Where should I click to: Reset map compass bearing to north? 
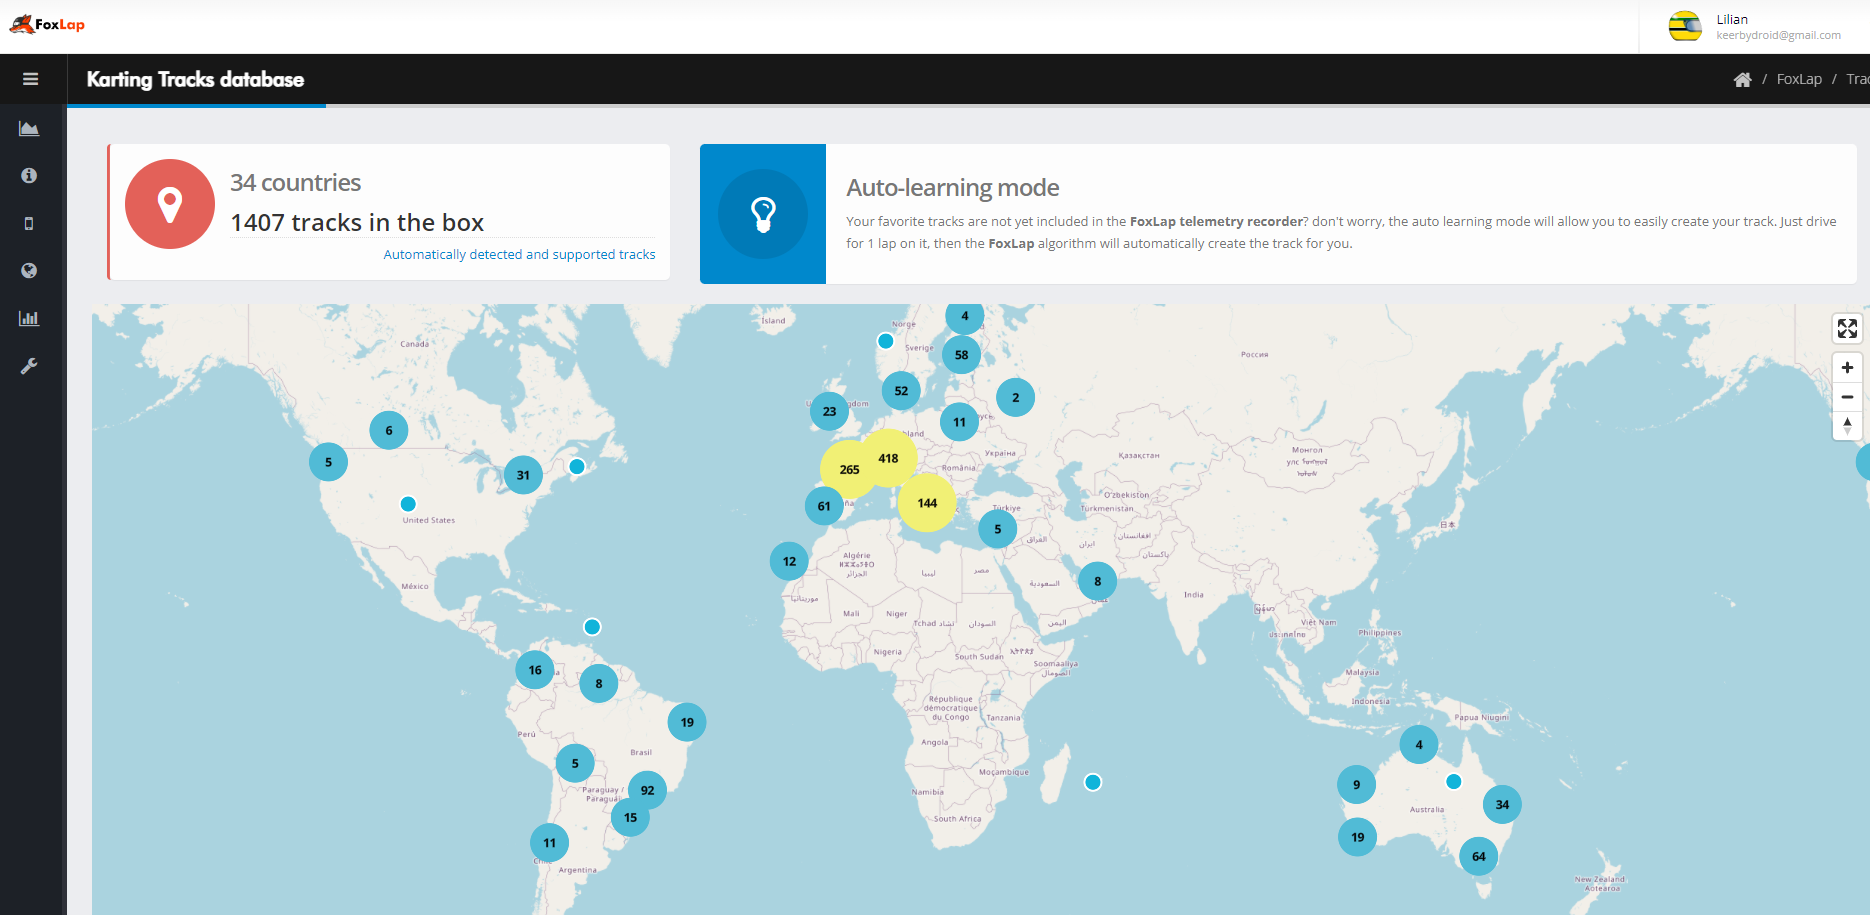(1846, 426)
